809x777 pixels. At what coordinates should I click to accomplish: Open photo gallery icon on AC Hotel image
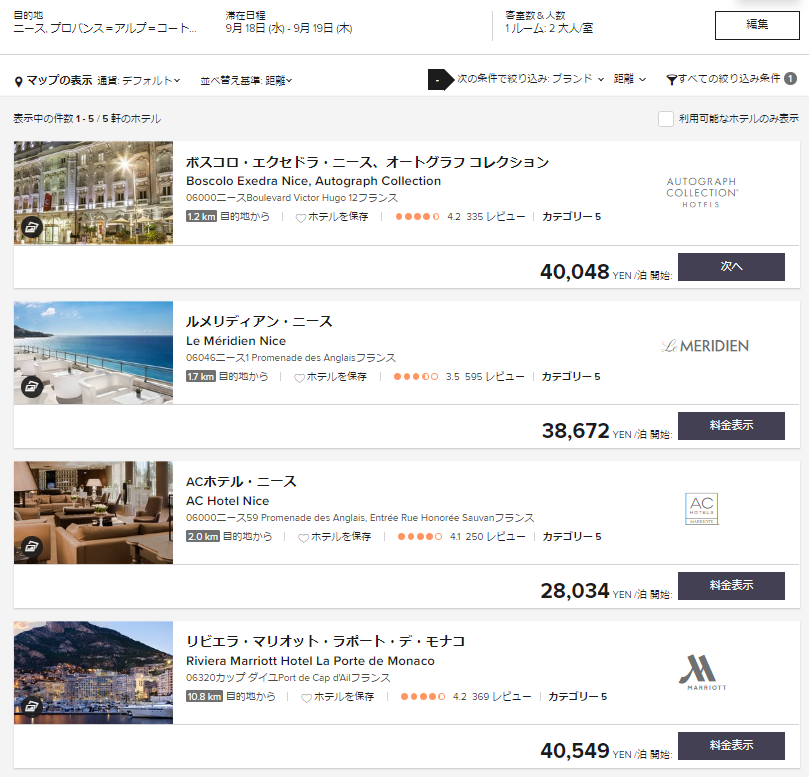coord(32,546)
